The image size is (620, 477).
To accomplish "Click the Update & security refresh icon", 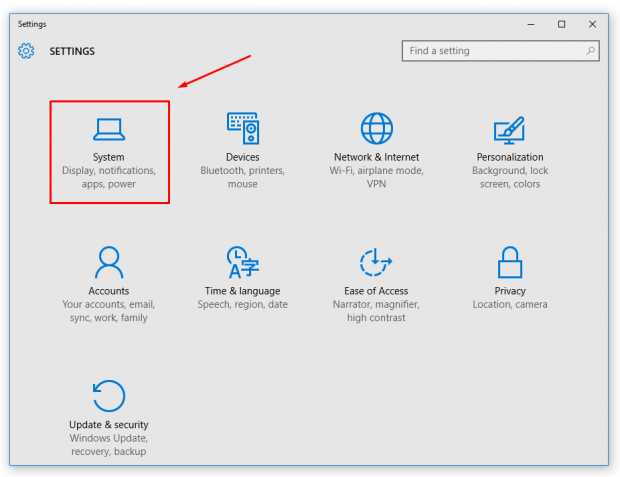I will [x=108, y=396].
